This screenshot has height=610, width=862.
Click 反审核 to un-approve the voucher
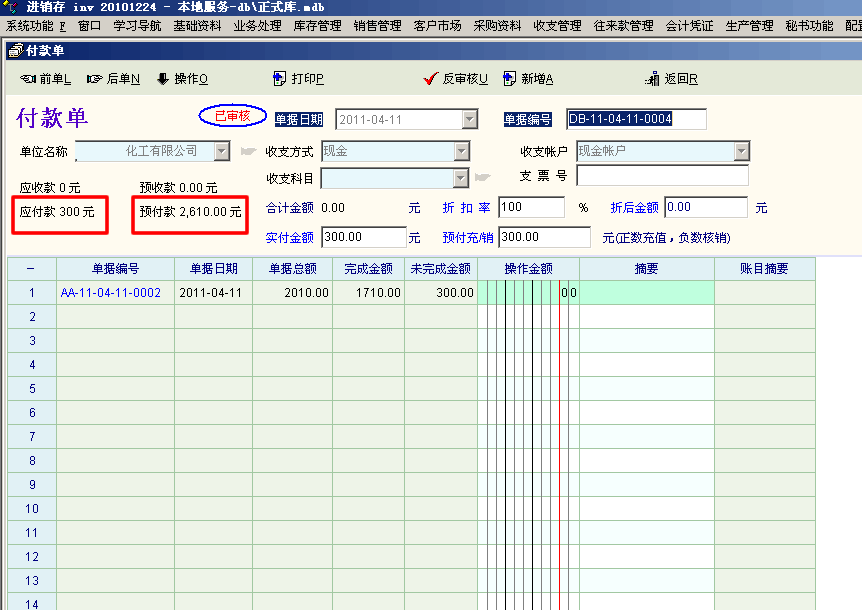pyautogui.click(x=431, y=79)
